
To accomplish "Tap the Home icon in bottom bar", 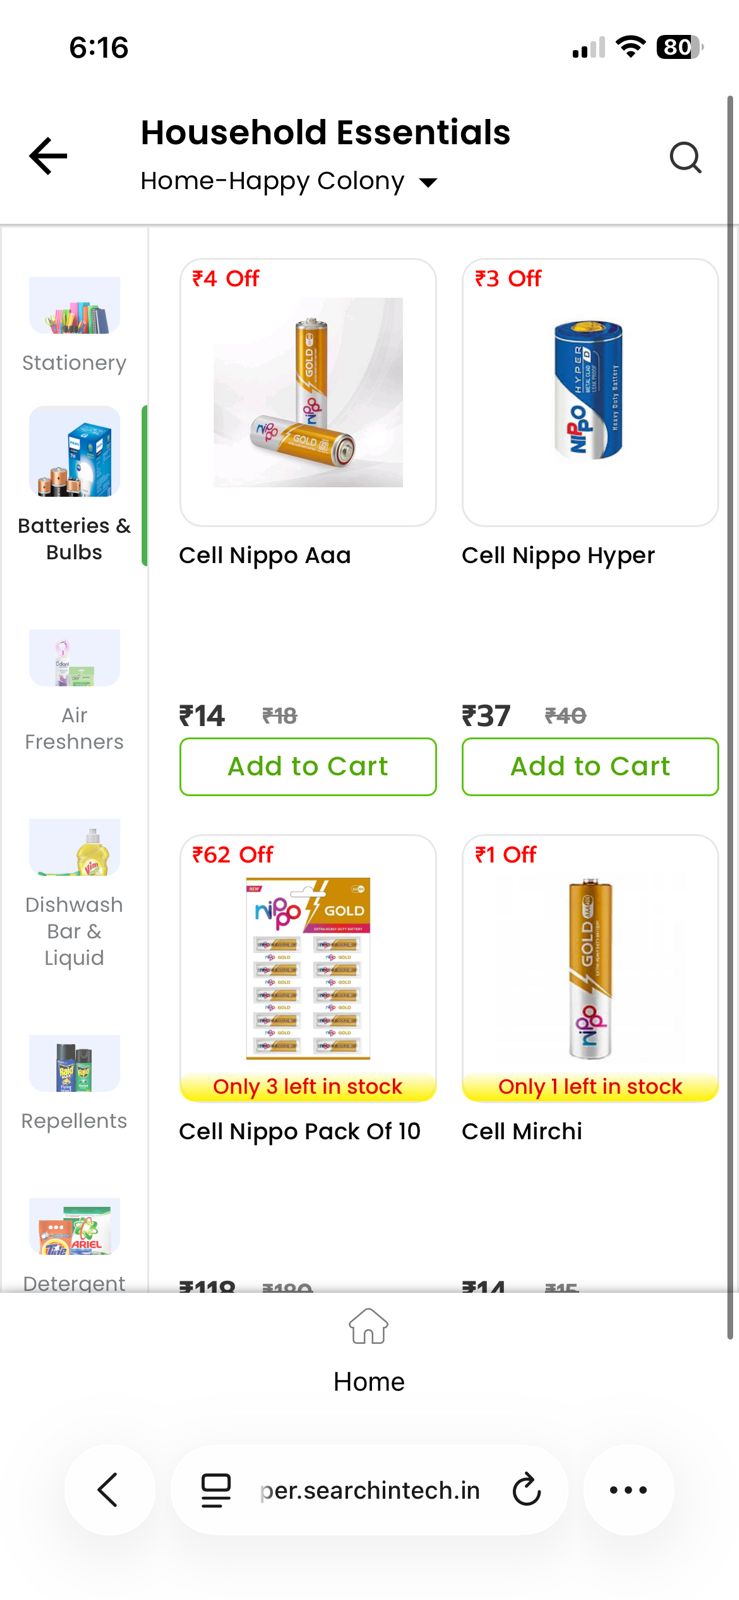I will click(369, 1327).
